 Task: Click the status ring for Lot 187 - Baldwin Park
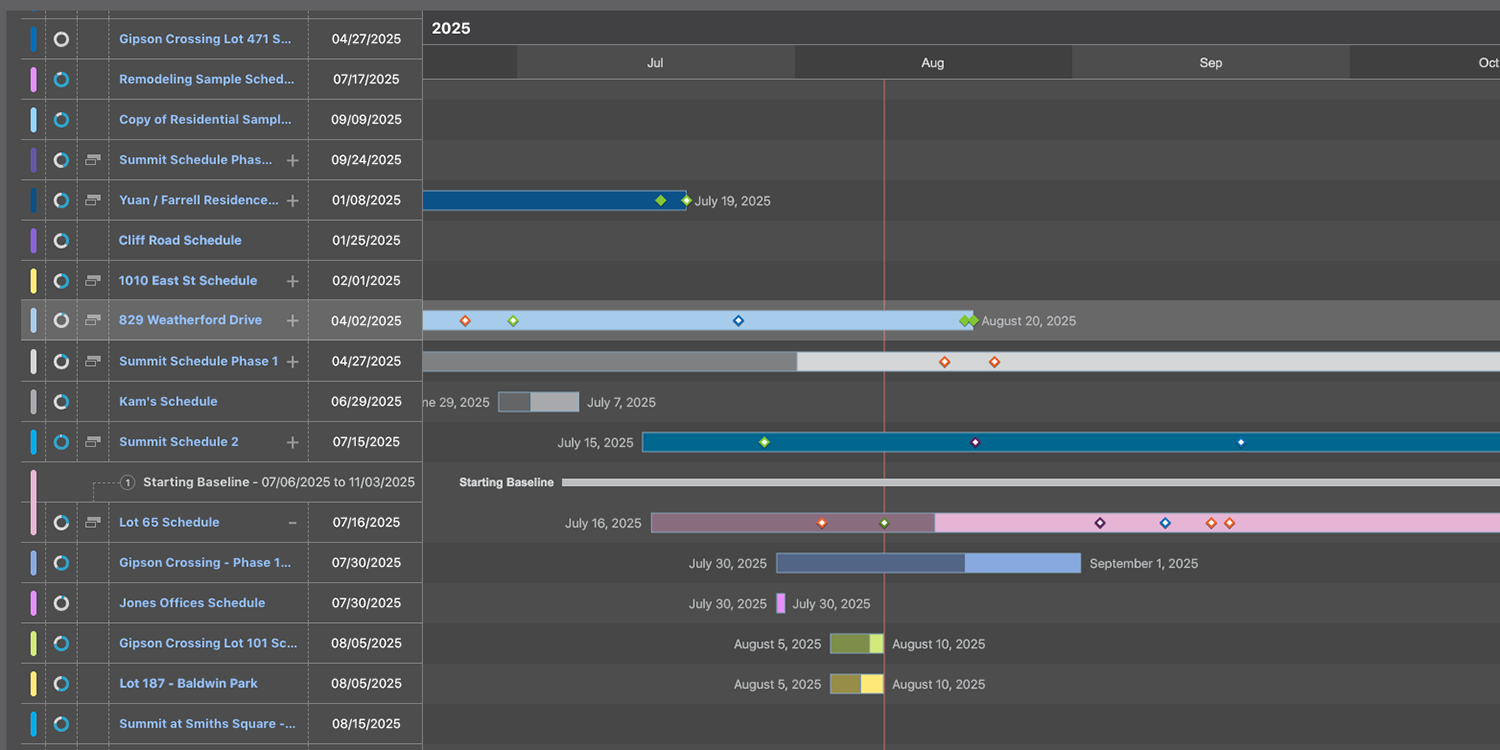pyautogui.click(x=61, y=683)
